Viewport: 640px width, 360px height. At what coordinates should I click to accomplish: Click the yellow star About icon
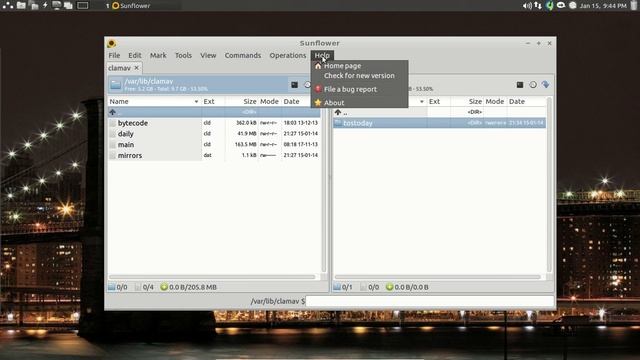tap(318, 103)
